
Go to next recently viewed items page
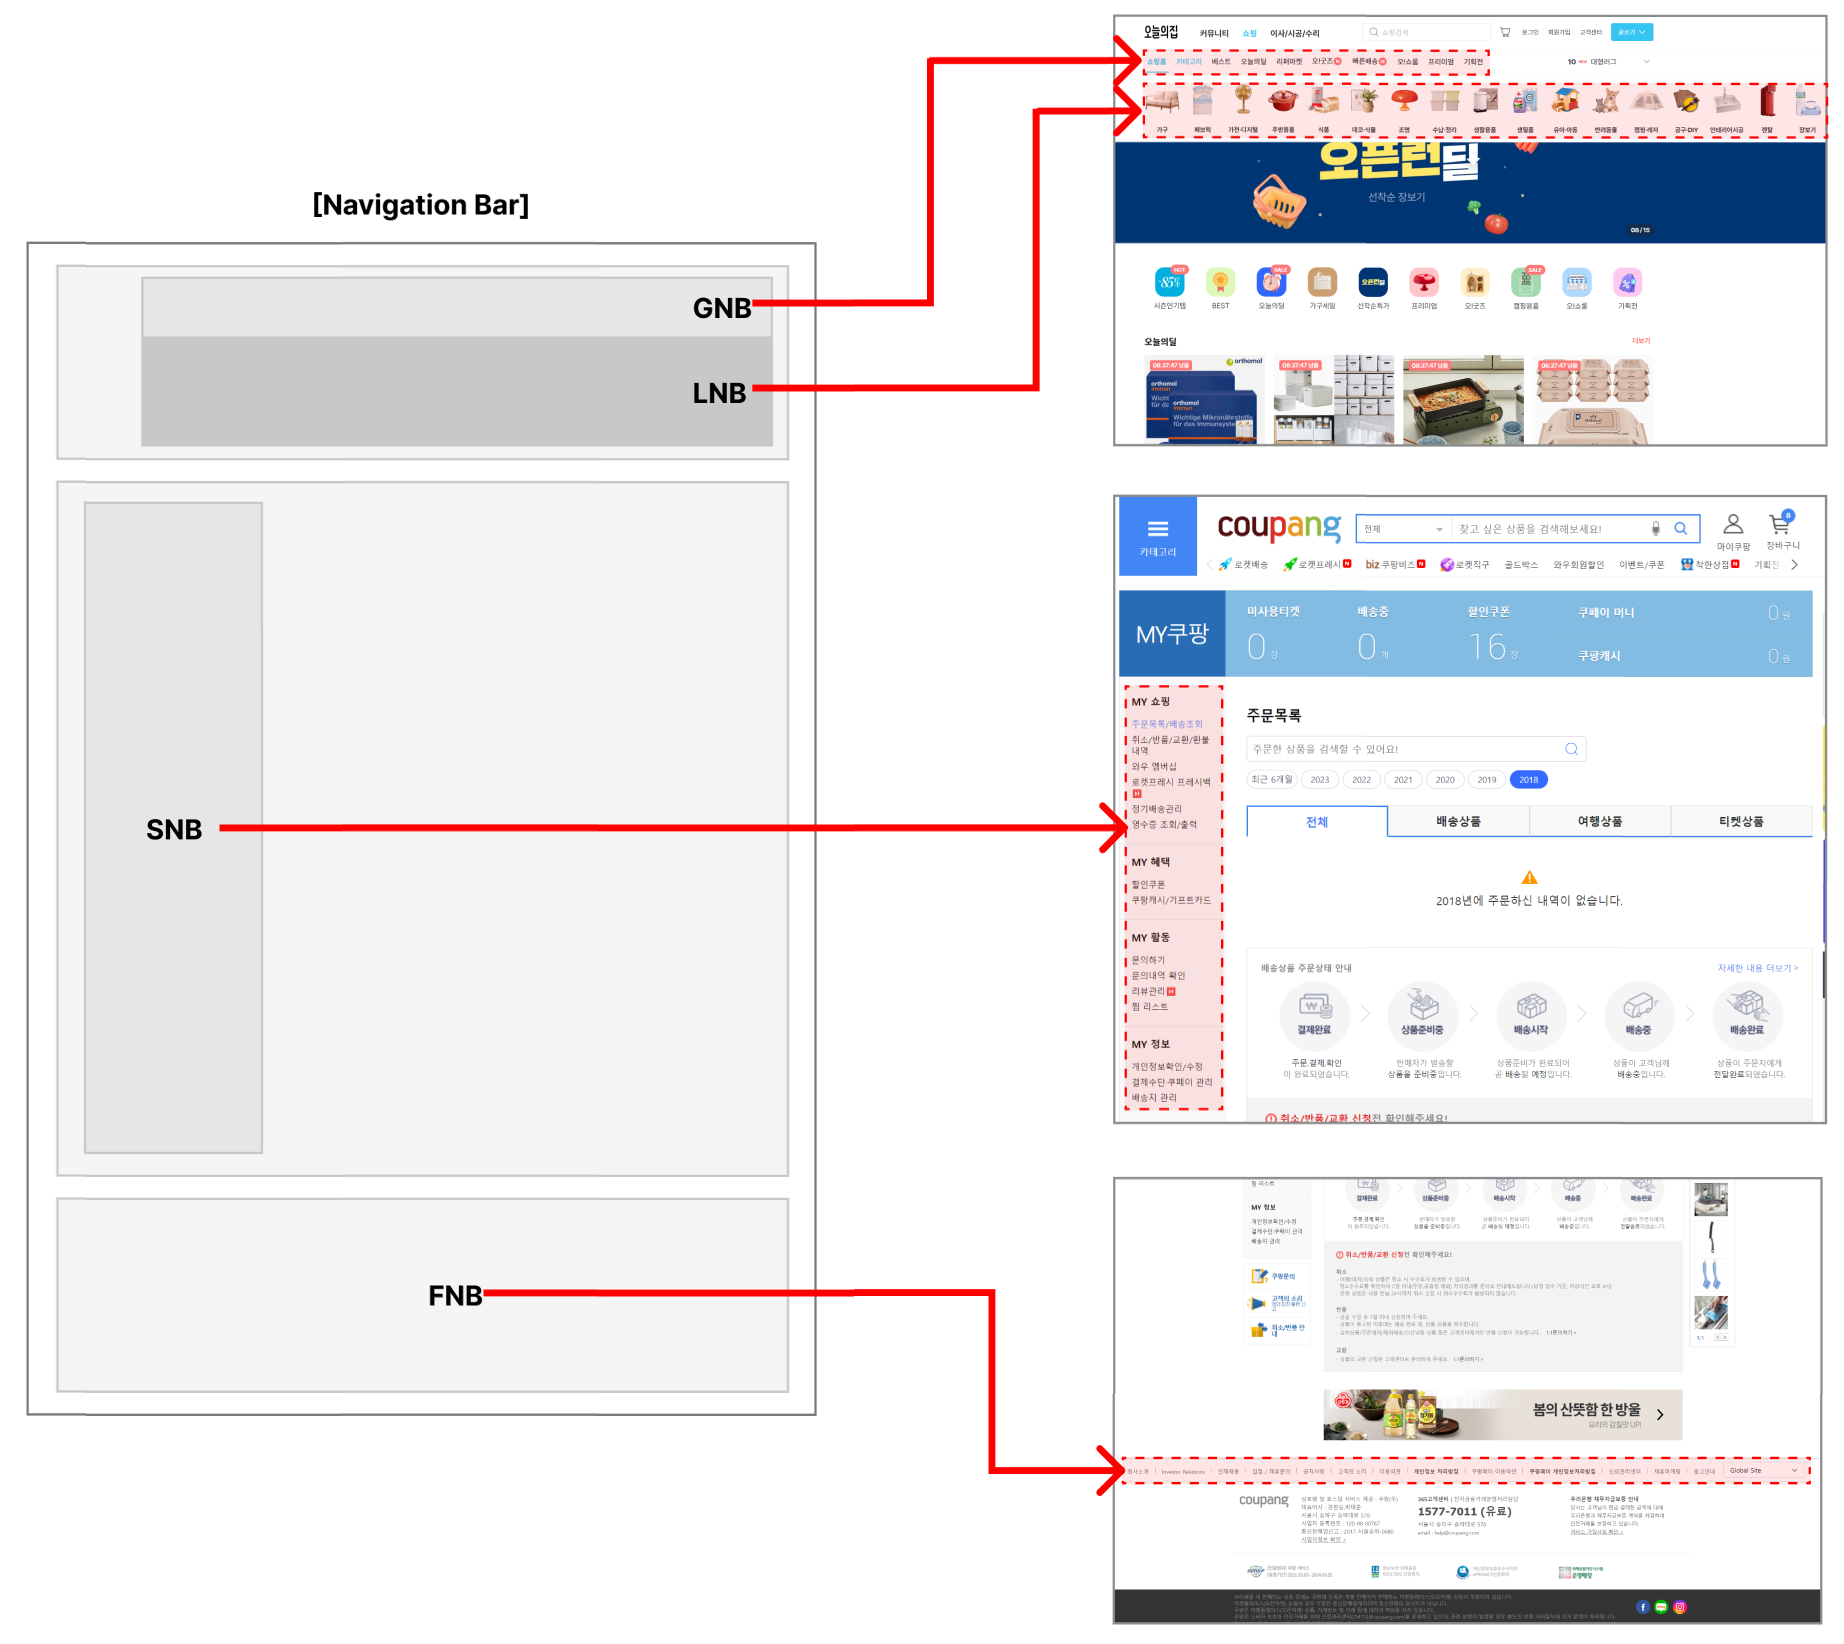click(x=1723, y=1337)
